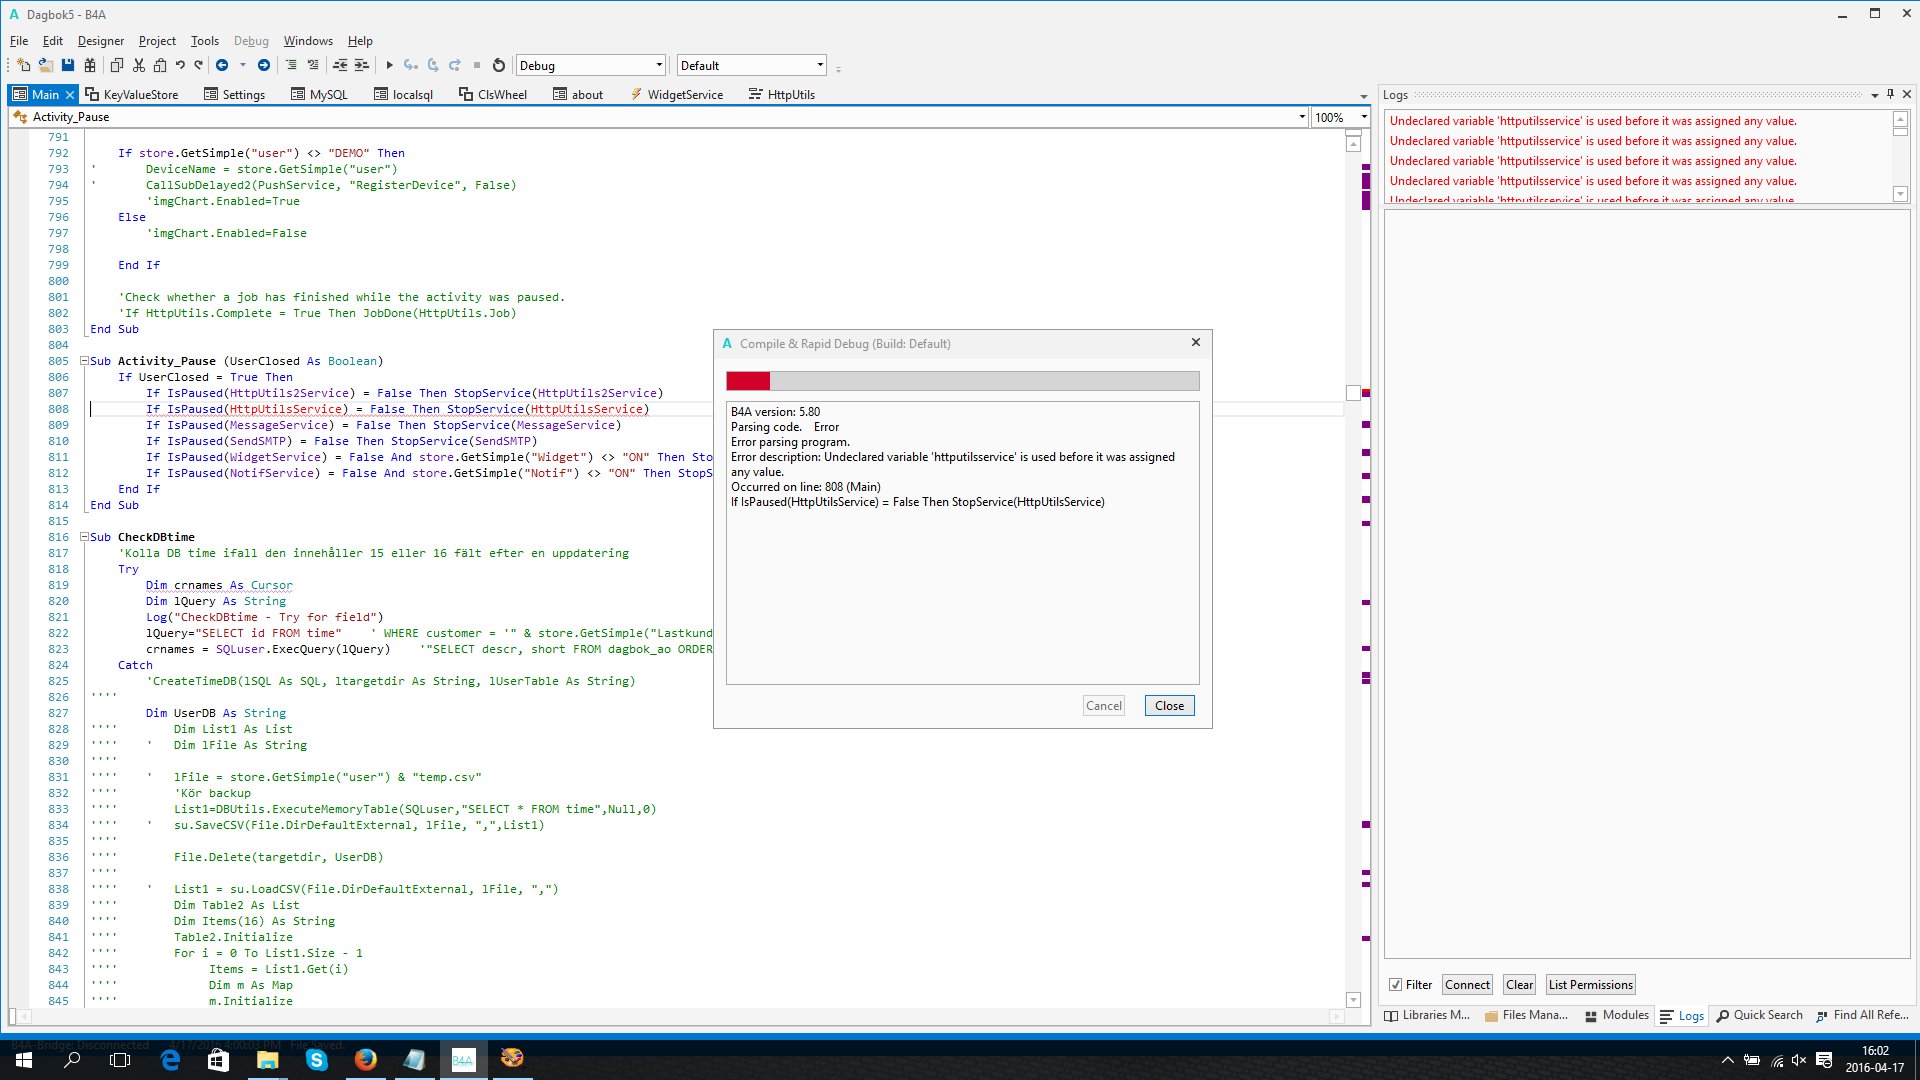Click the code editor scroll down arrow
This screenshot has height=1080, width=1920.
pyautogui.click(x=1354, y=1000)
